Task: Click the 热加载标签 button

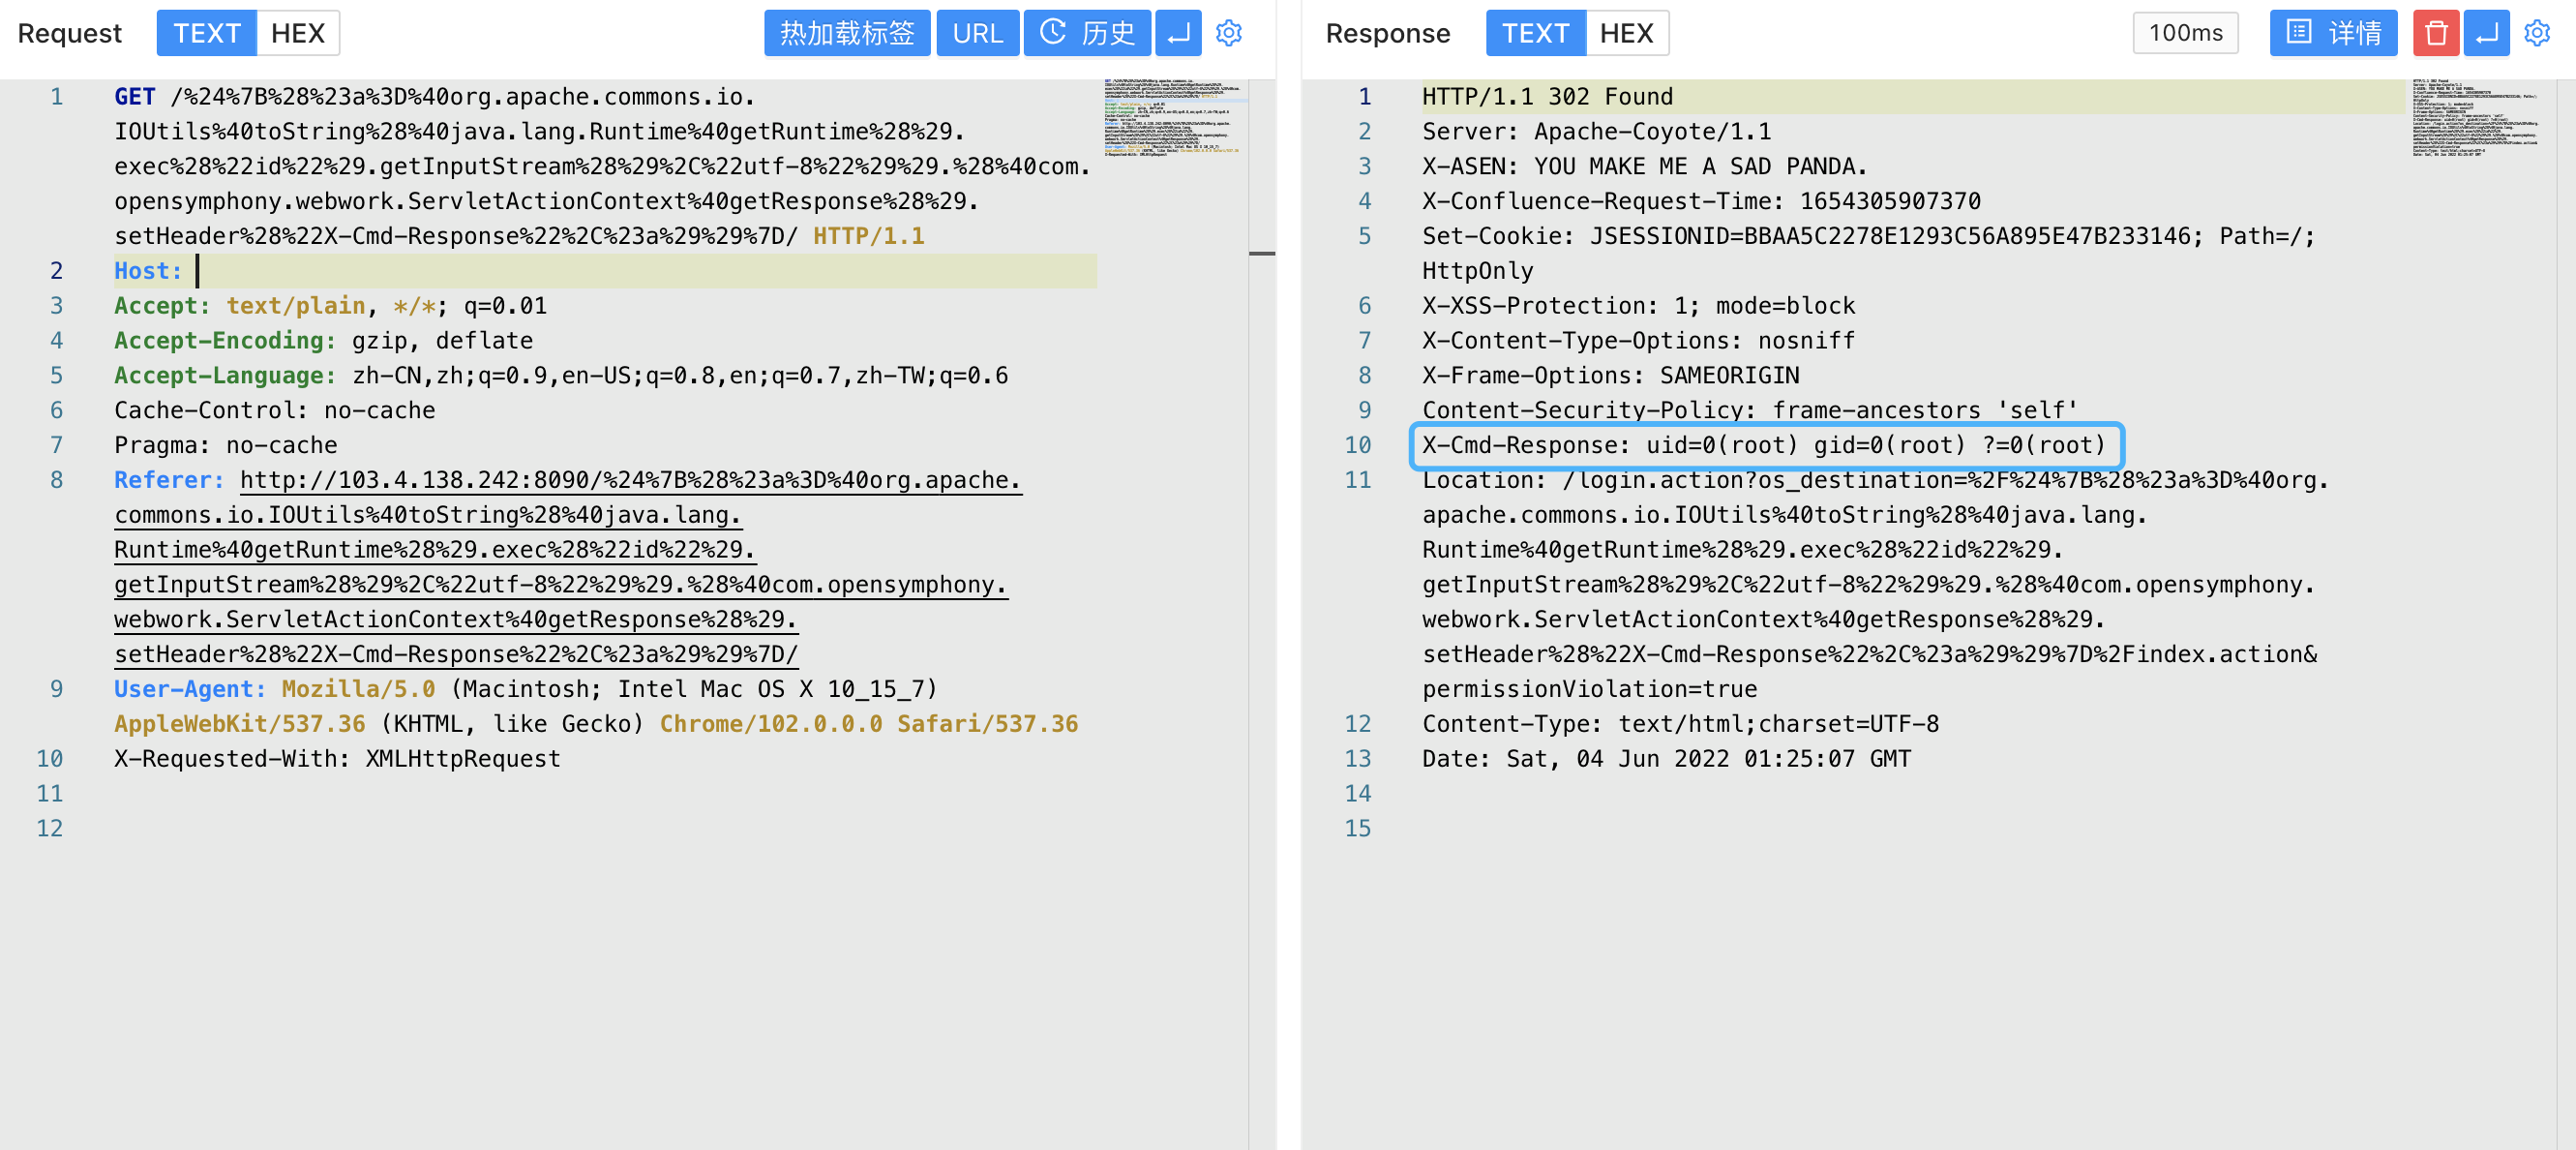Action: pos(847,33)
